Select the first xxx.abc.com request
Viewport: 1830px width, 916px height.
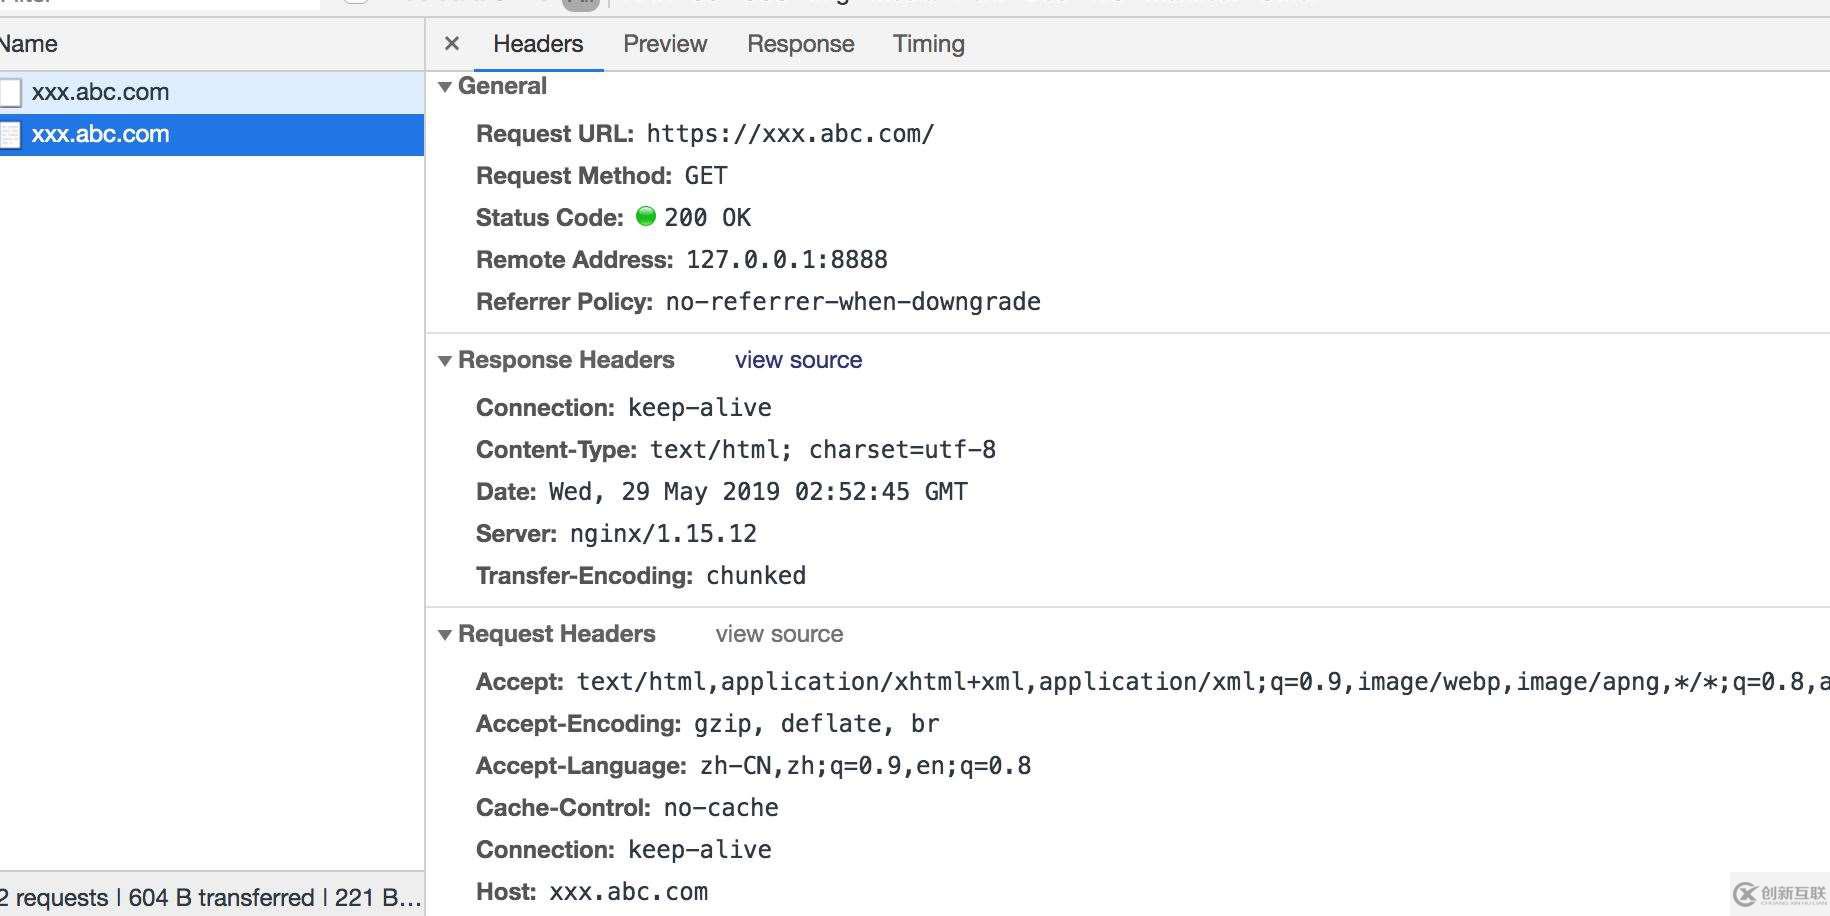212,92
